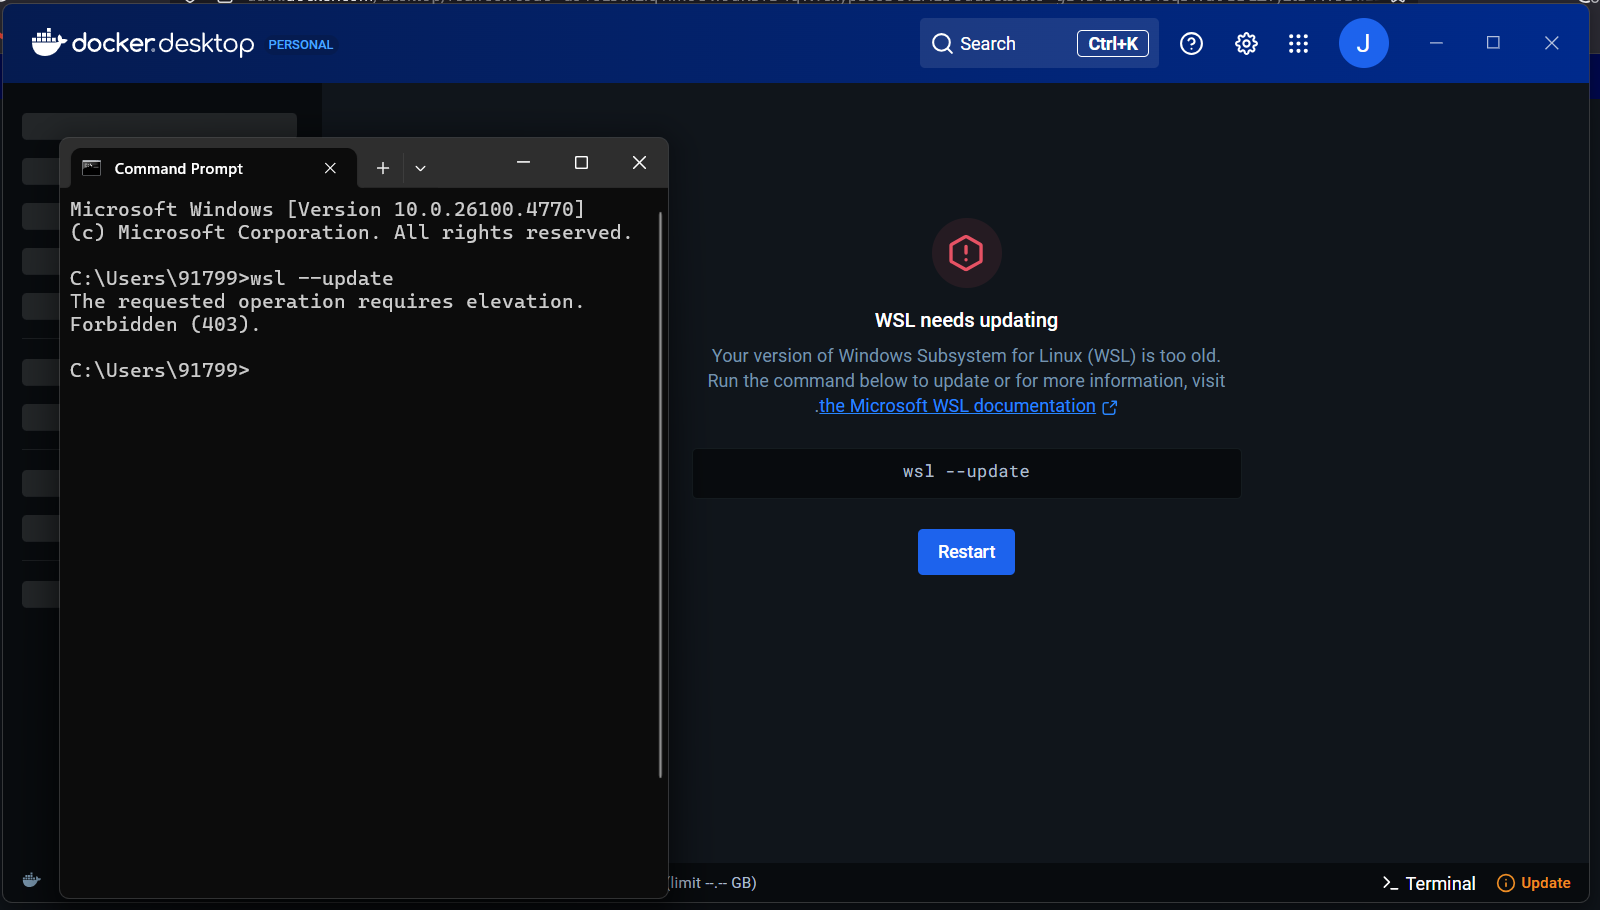
Task: Open the help question mark icon
Action: (x=1191, y=43)
